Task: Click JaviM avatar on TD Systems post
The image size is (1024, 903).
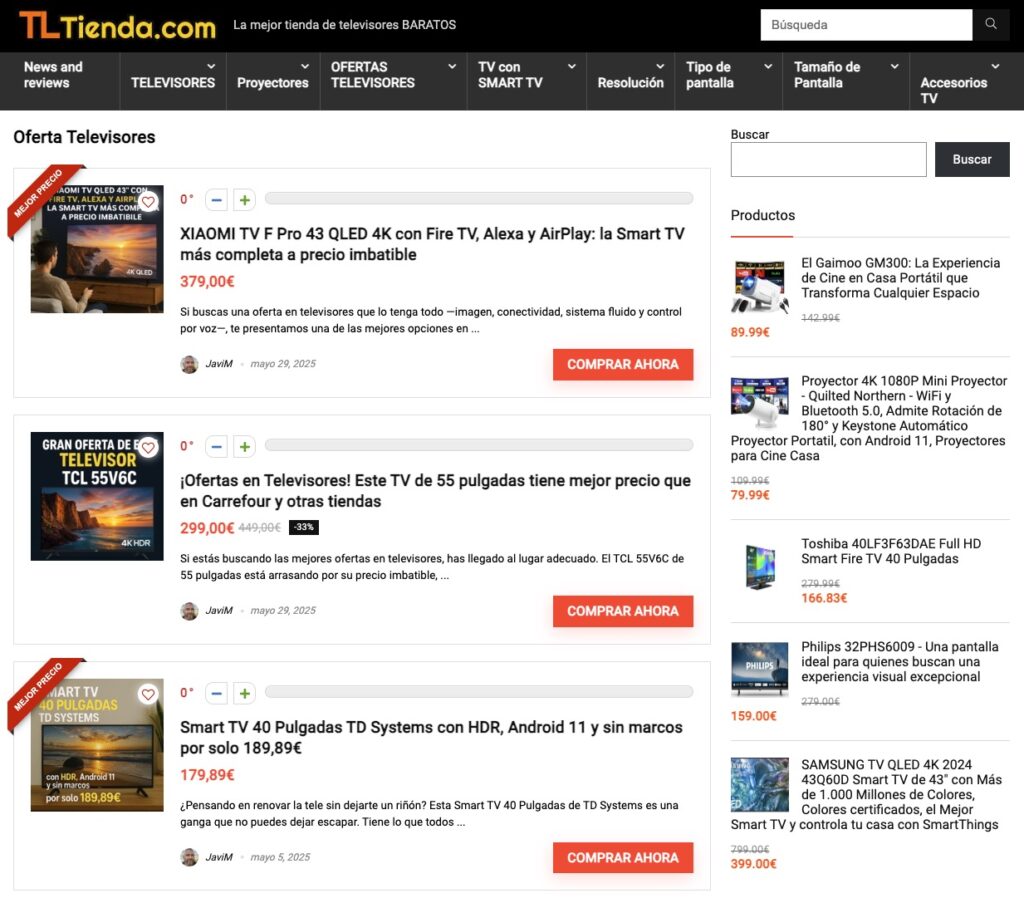Action: [189, 857]
